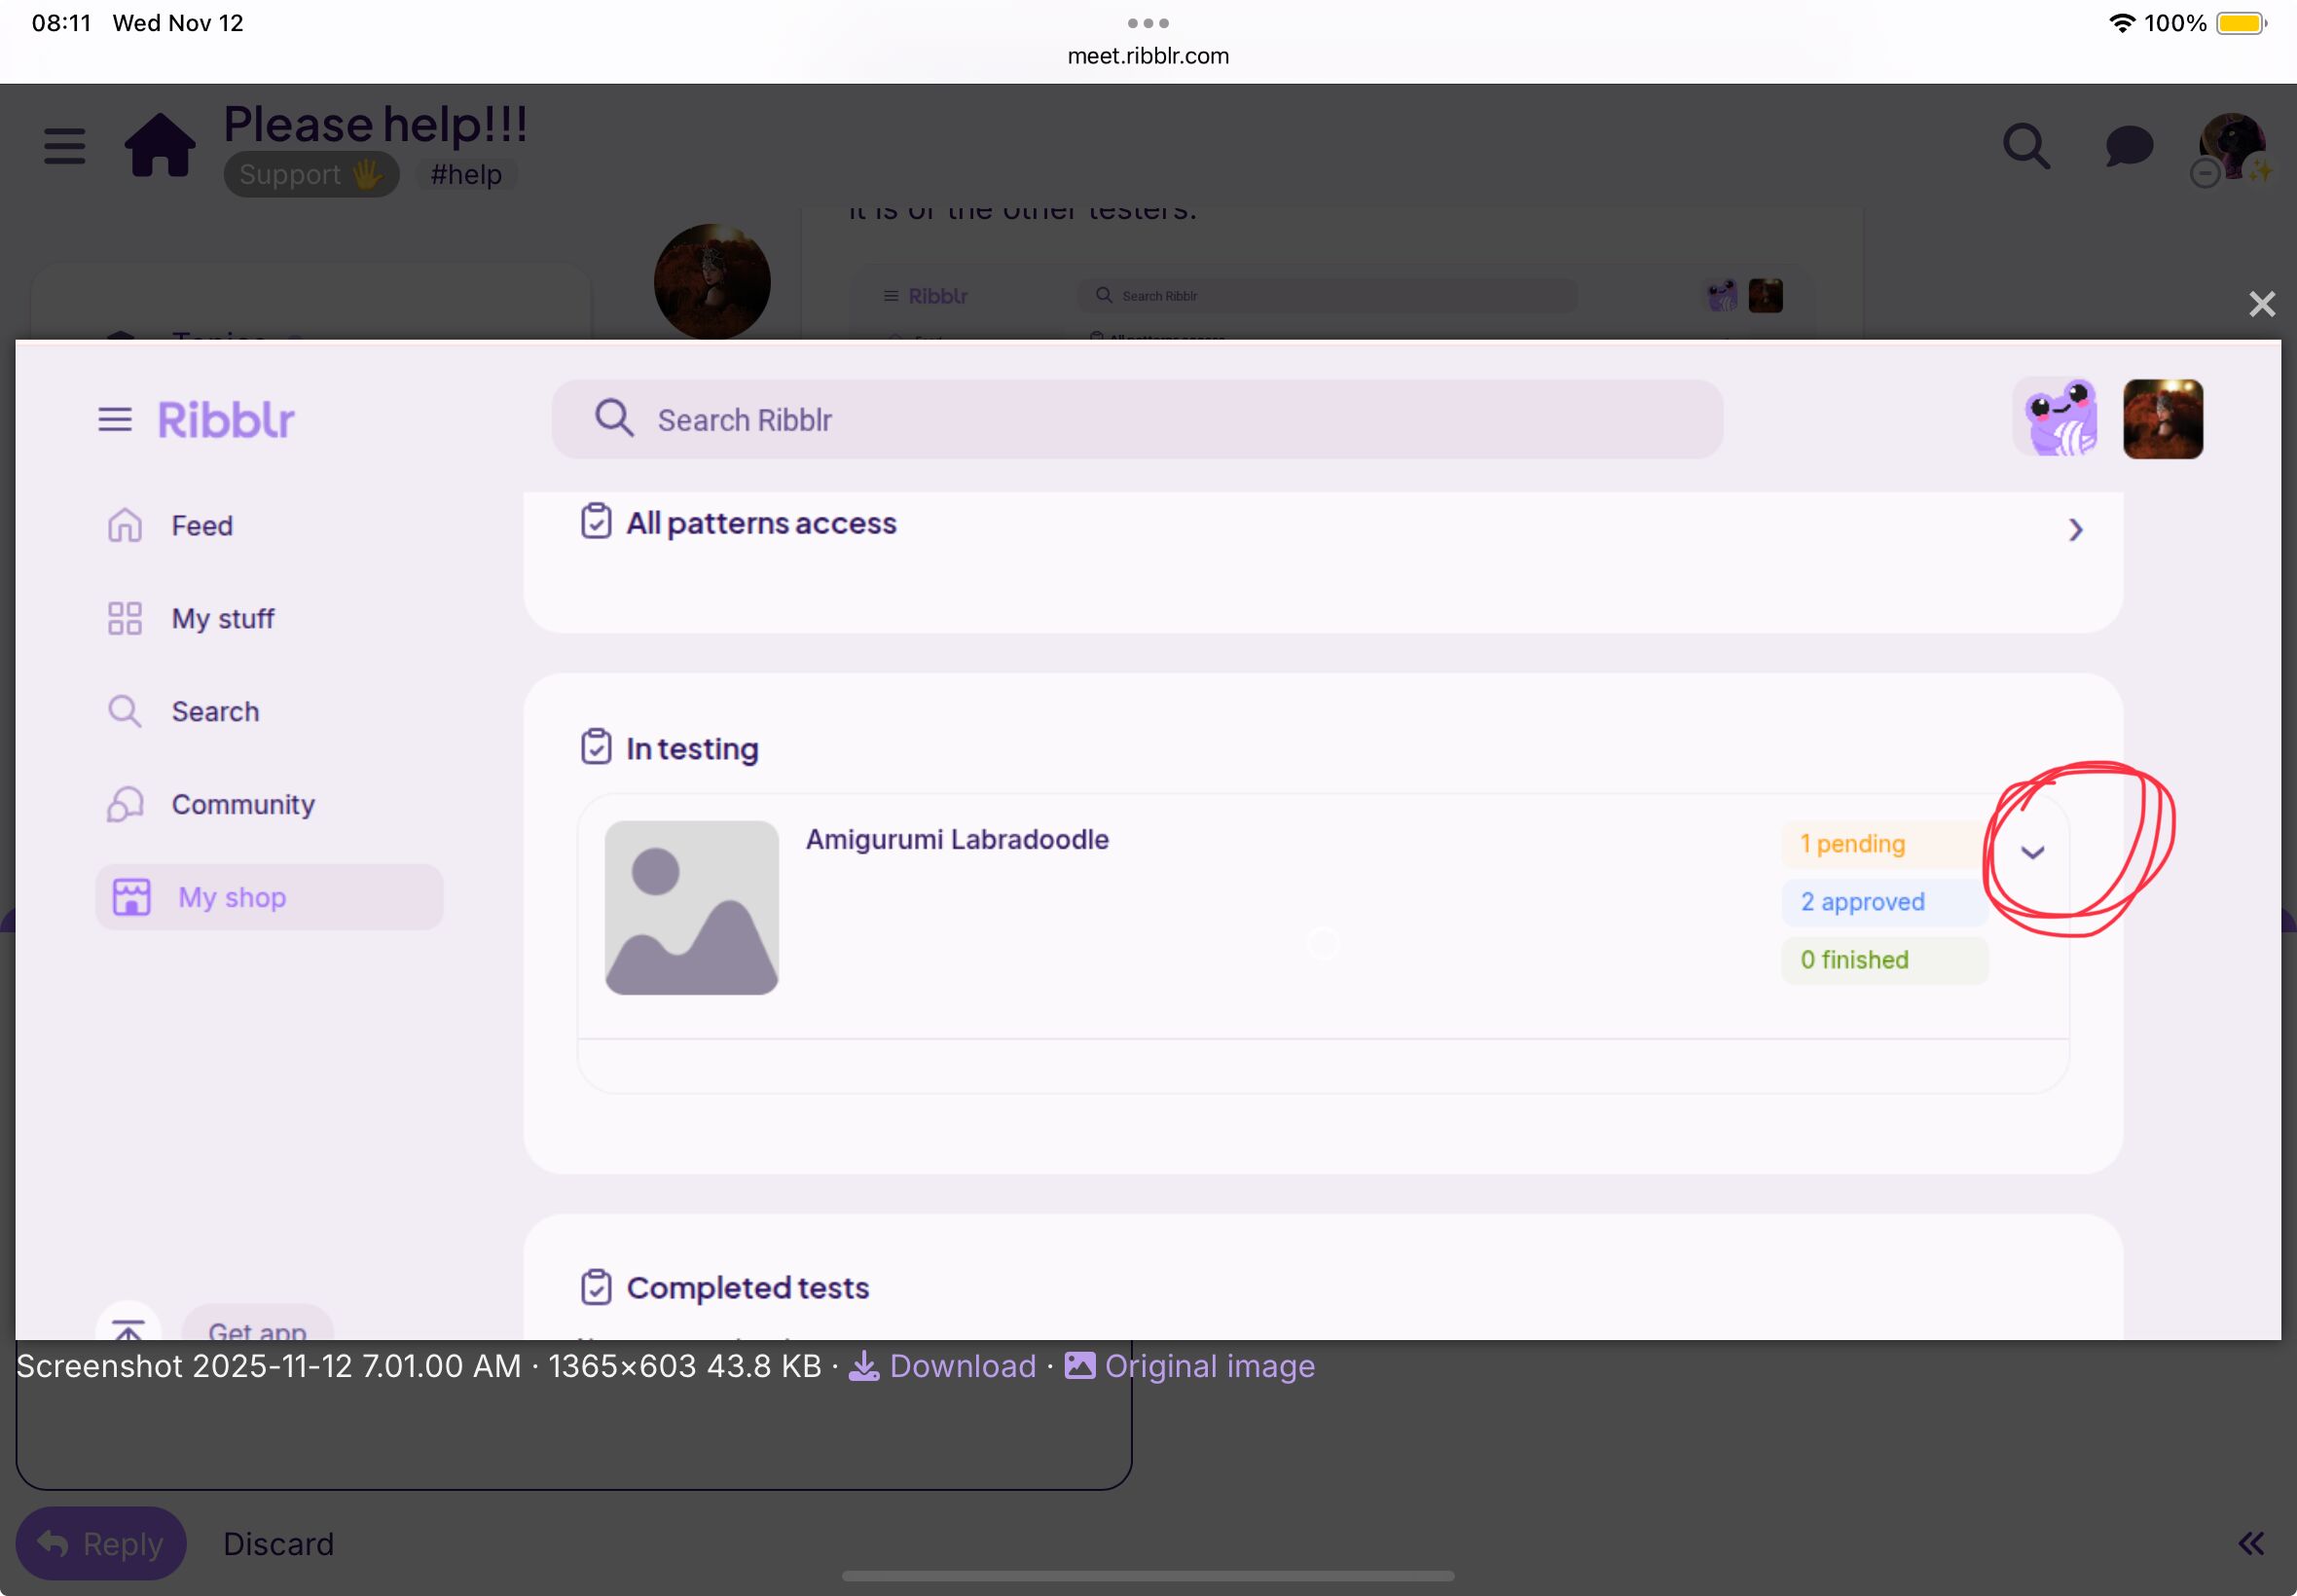Click the purple frog mascot icon

coord(2058,419)
